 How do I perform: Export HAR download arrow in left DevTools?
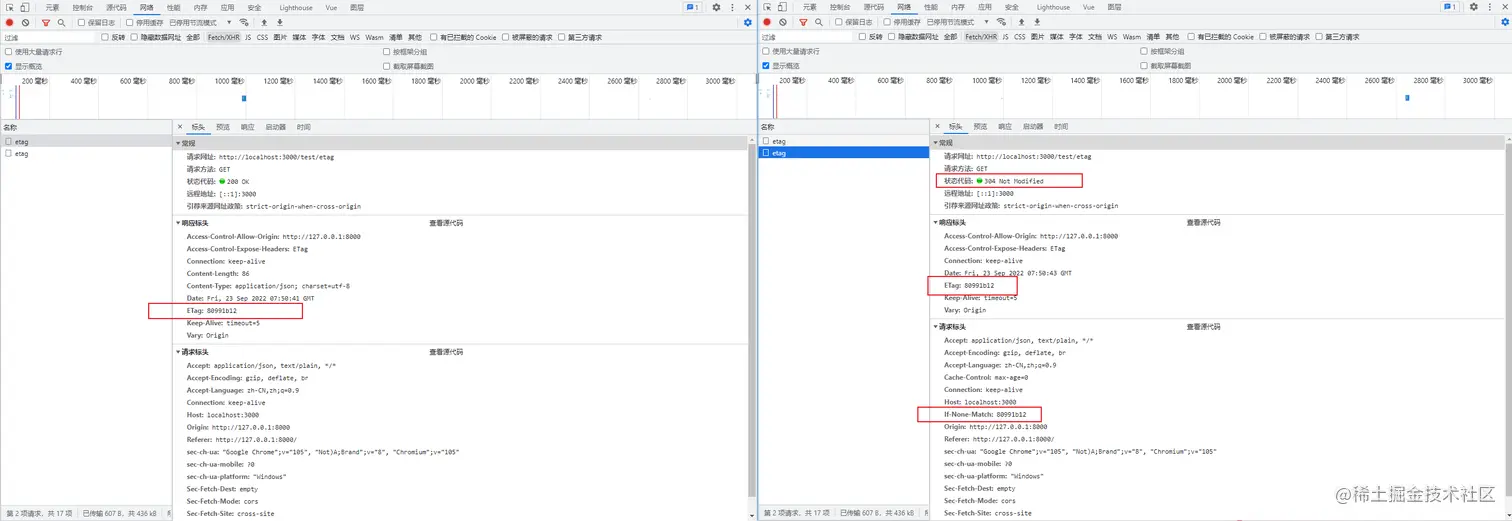pyautogui.click(x=280, y=22)
